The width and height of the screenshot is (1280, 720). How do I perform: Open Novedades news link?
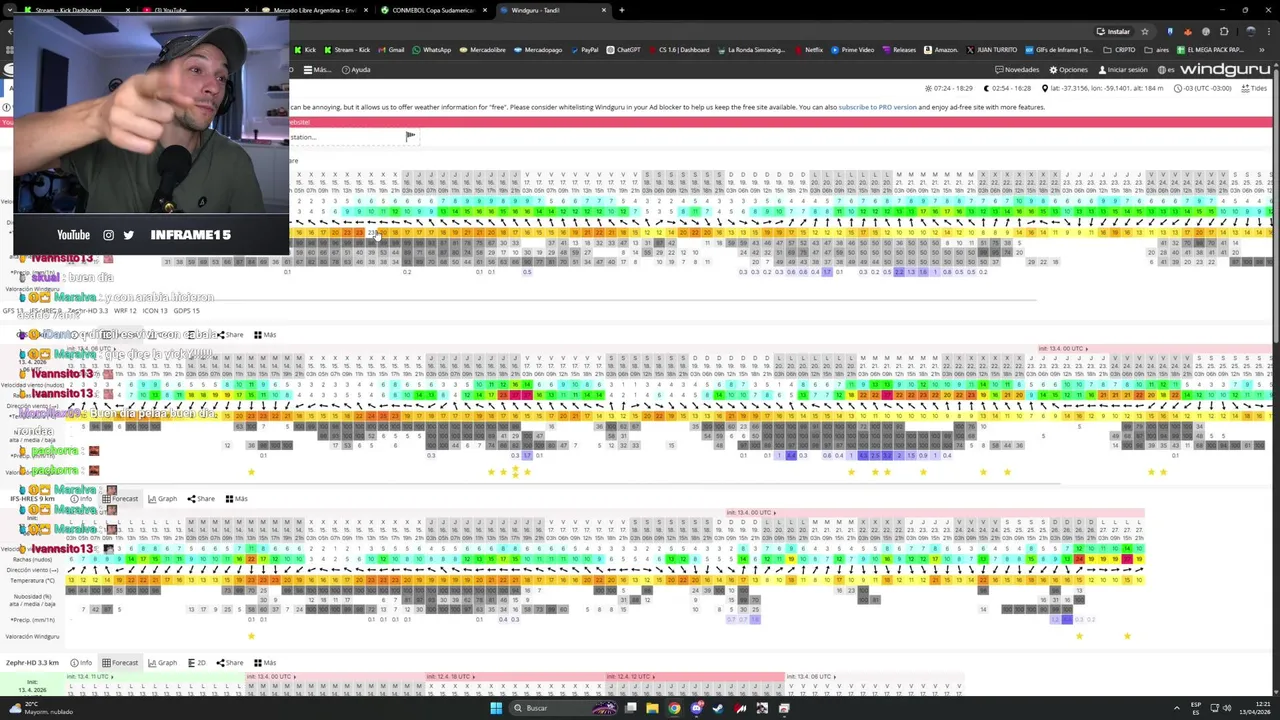tap(1017, 70)
